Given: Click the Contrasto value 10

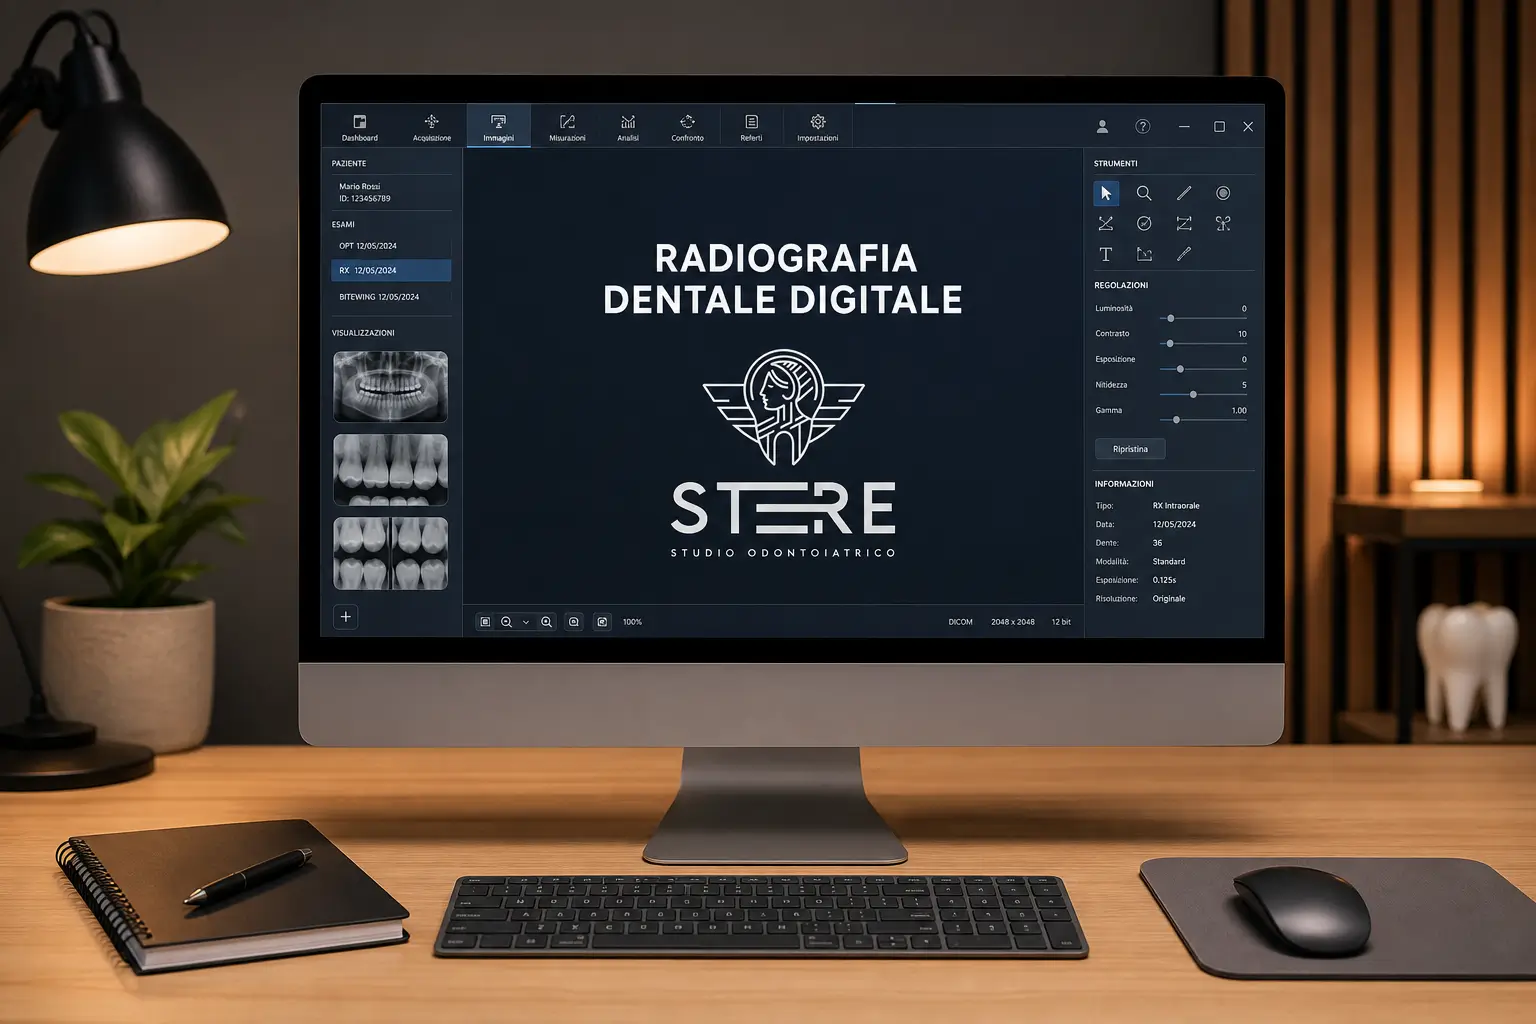Looking at the screenshot, I should pos(1242,334).
